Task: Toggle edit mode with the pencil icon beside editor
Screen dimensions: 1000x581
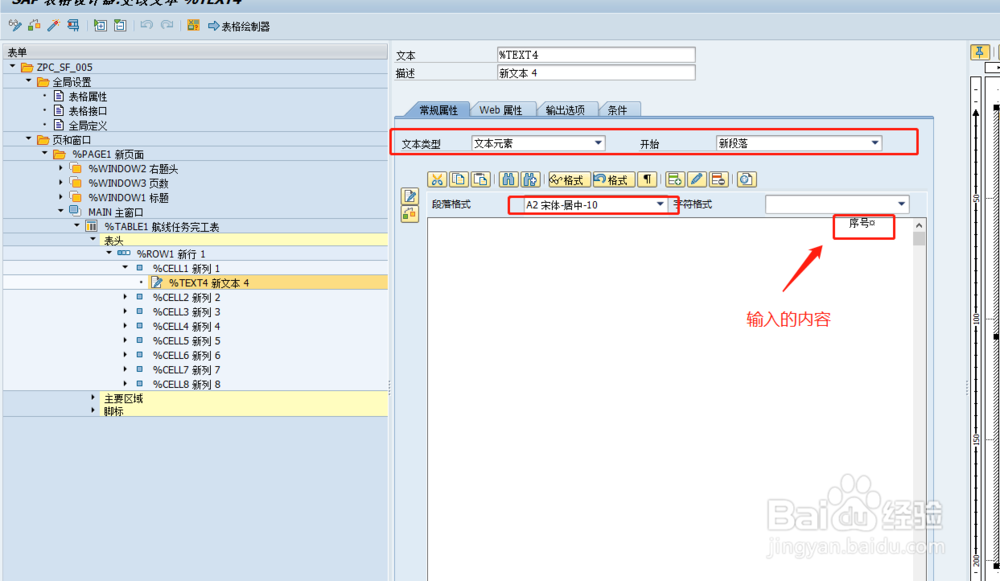Action: point(409,197)
